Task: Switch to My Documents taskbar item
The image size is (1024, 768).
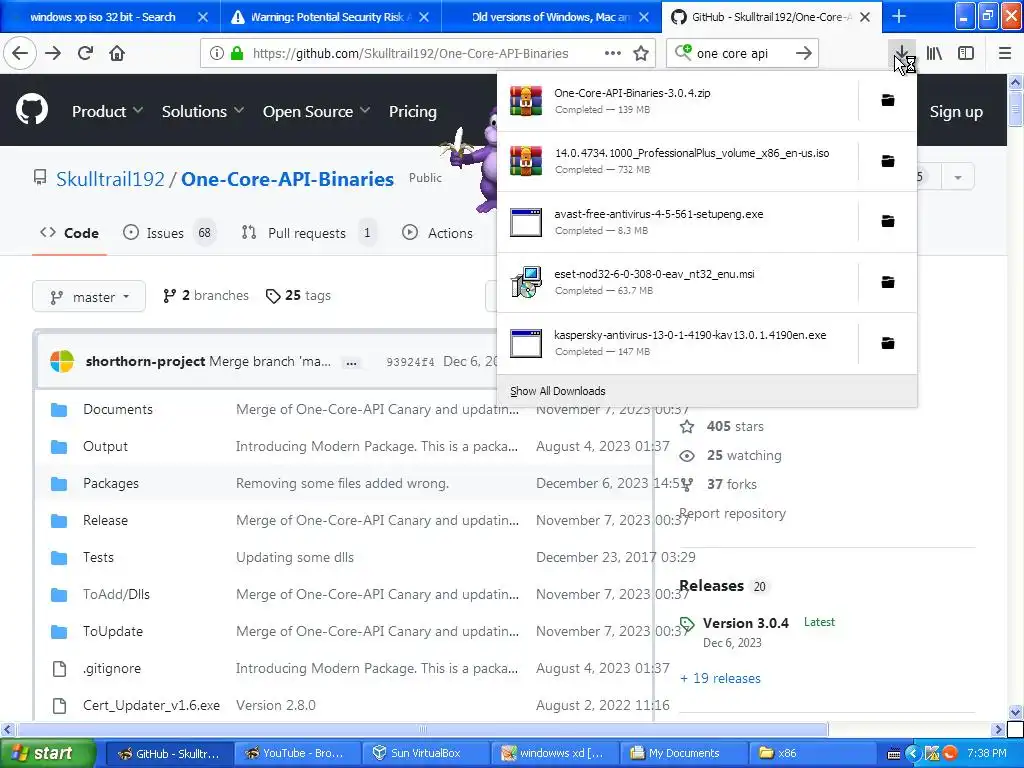Action: click(683, 753)
